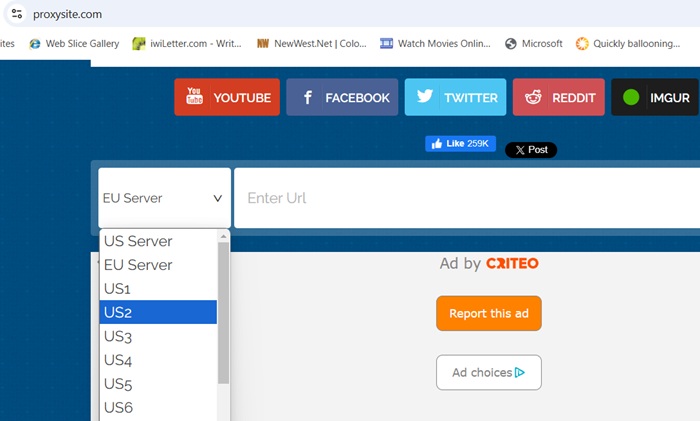
Task: Click the Reddit alien icon
Action: click(533, 96)
